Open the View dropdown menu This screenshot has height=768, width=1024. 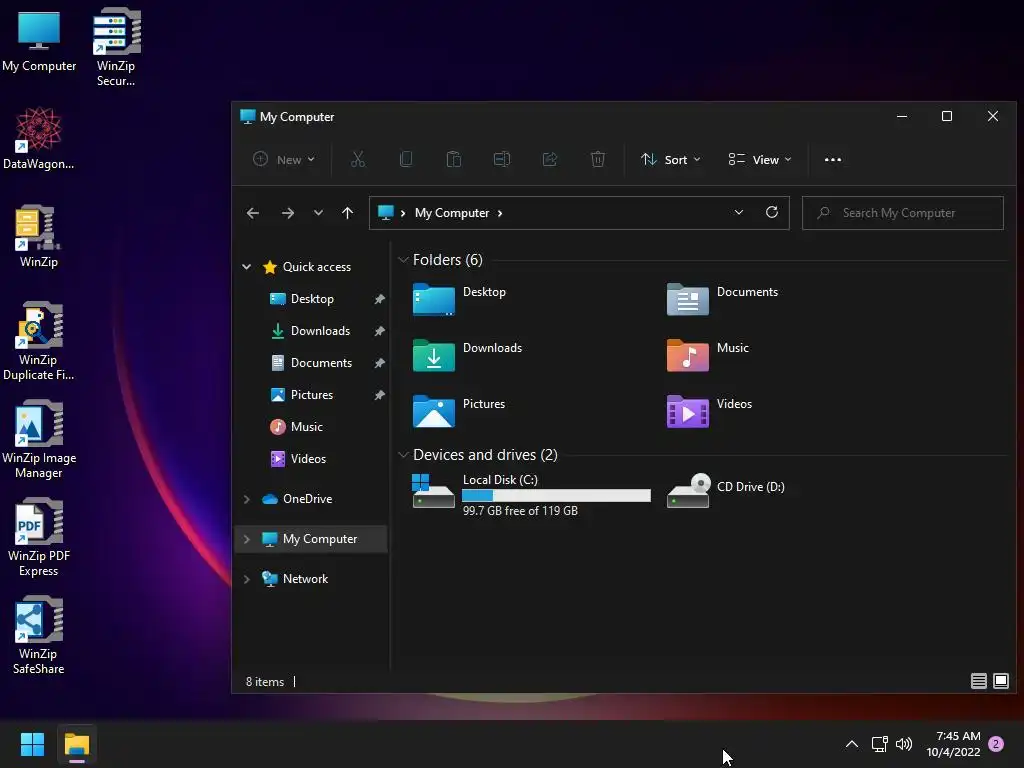[760, 159]
